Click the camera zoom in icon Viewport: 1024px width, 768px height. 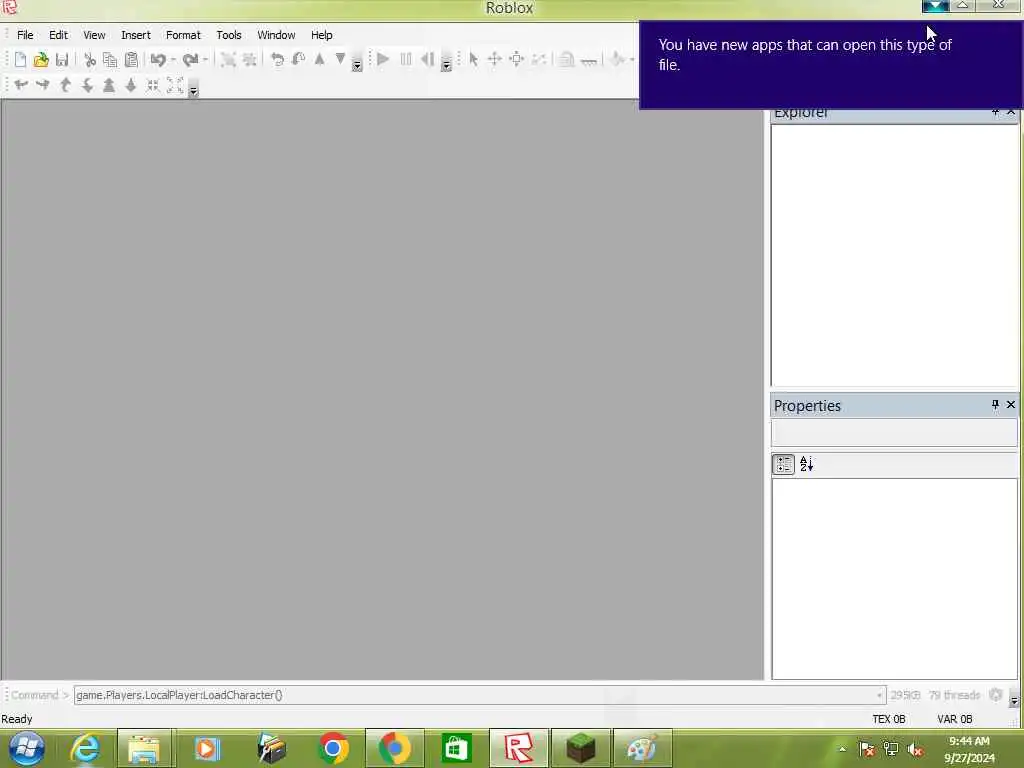[109, 85]
